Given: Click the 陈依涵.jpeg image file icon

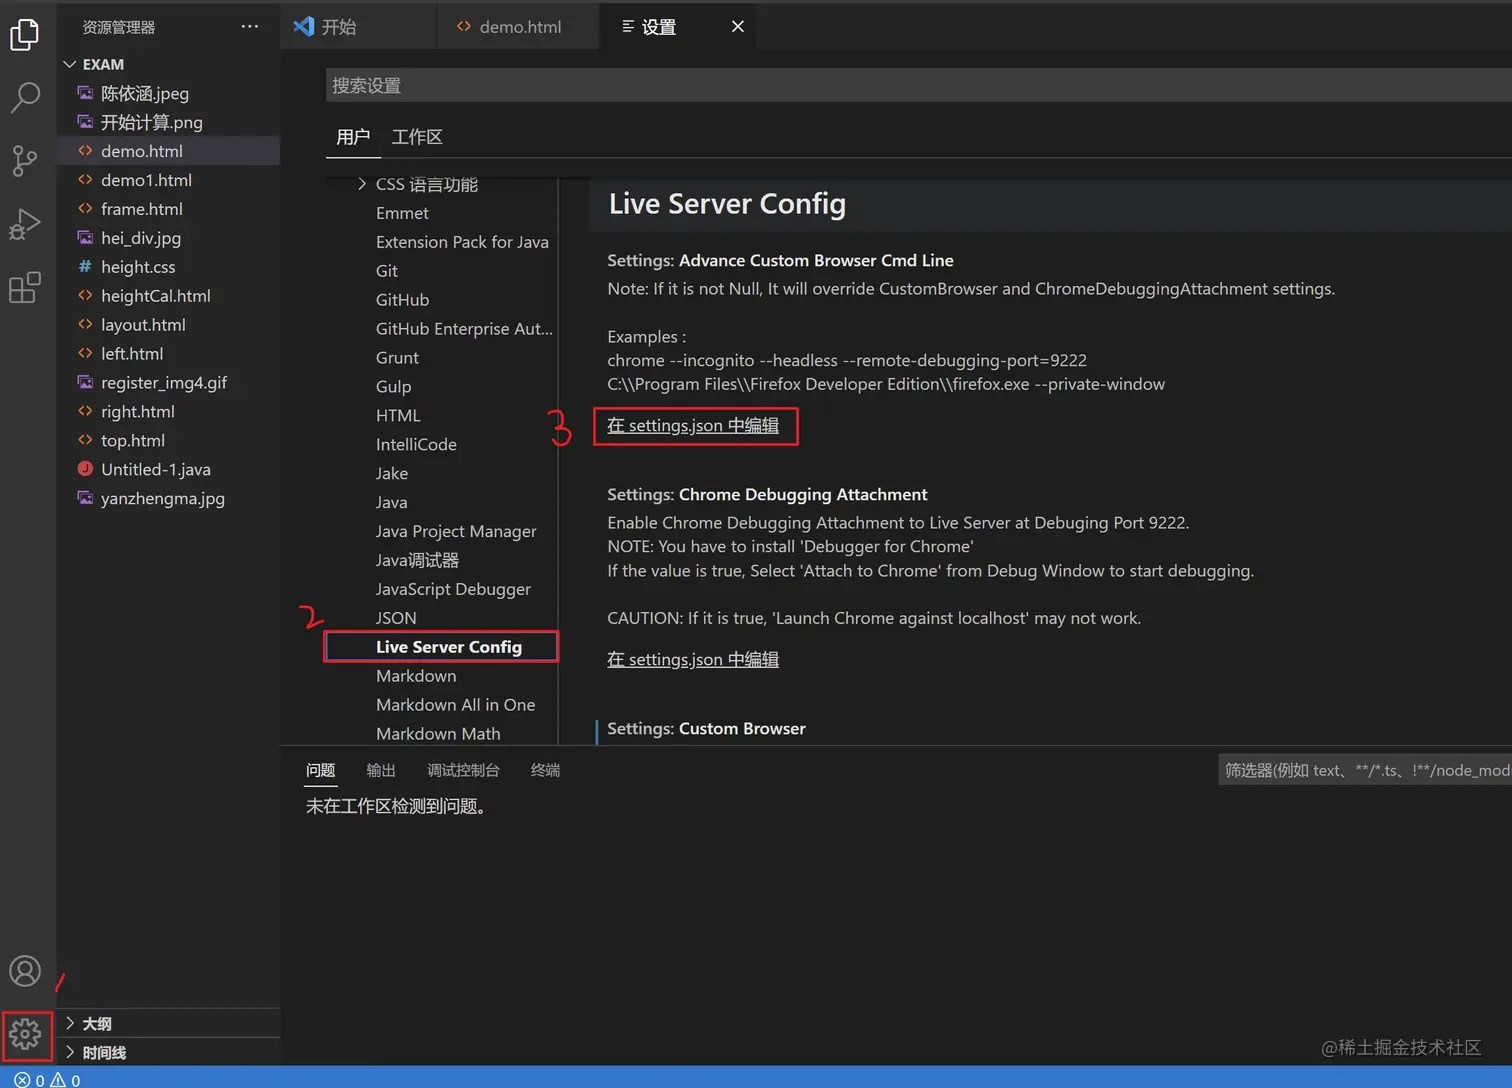Looking at the screenshot, I should click(85, 93).
